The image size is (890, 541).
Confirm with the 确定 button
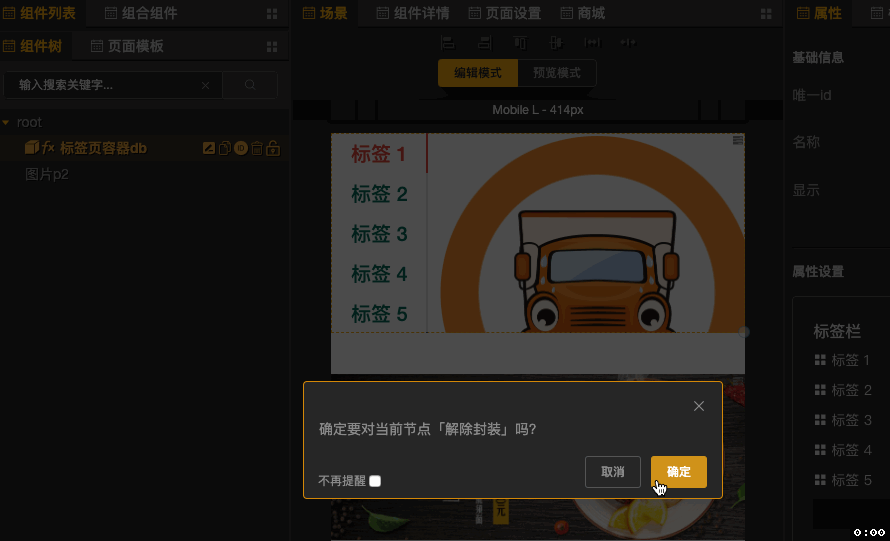[x=678, y=472]
